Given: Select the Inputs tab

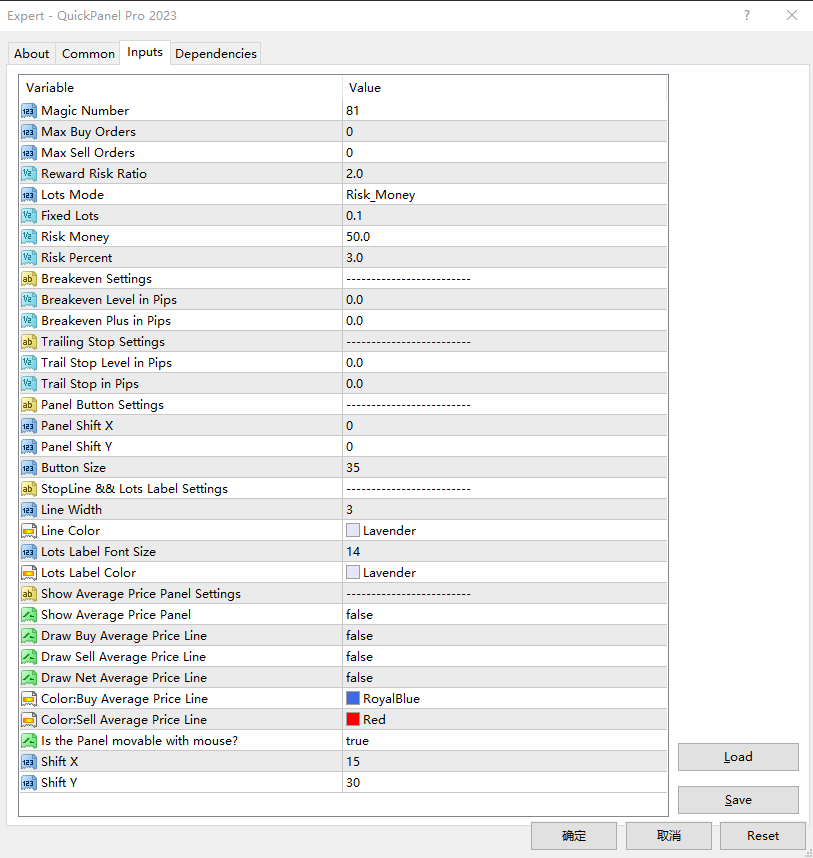Looking at the screenshot, I should point(145,52).
